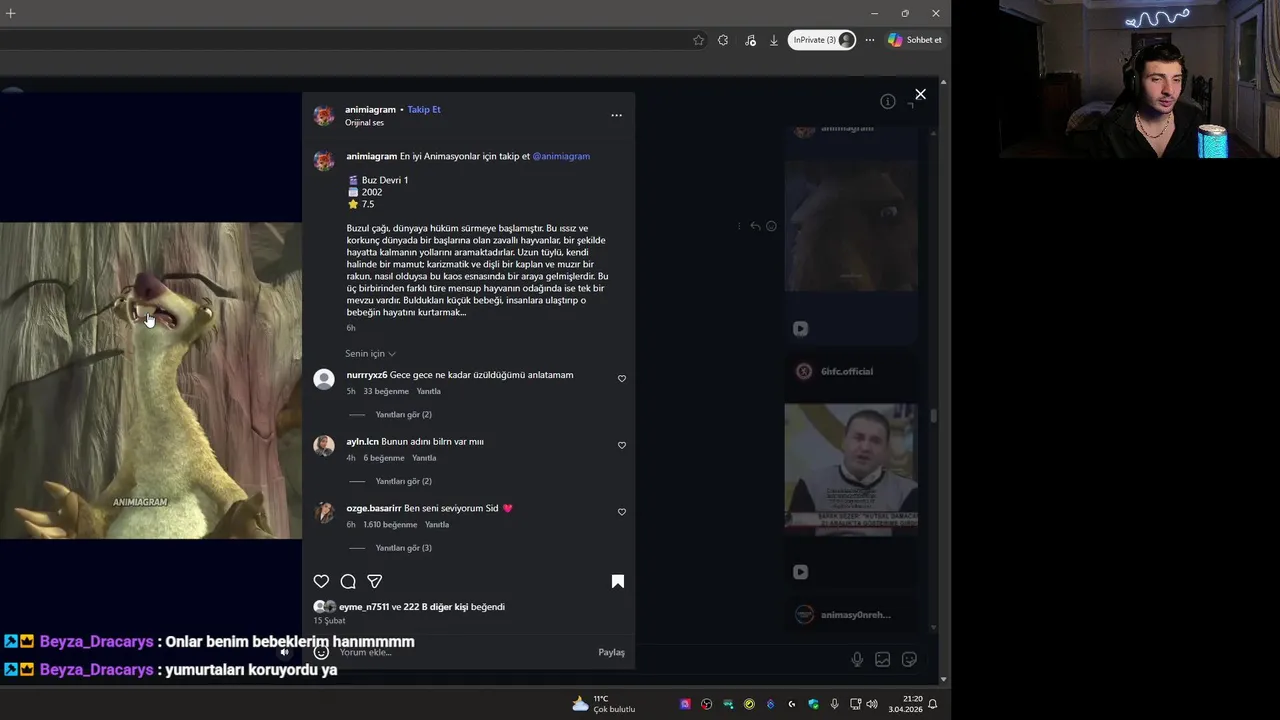Click the down arrow of the page scrollbar

[943, 680]
